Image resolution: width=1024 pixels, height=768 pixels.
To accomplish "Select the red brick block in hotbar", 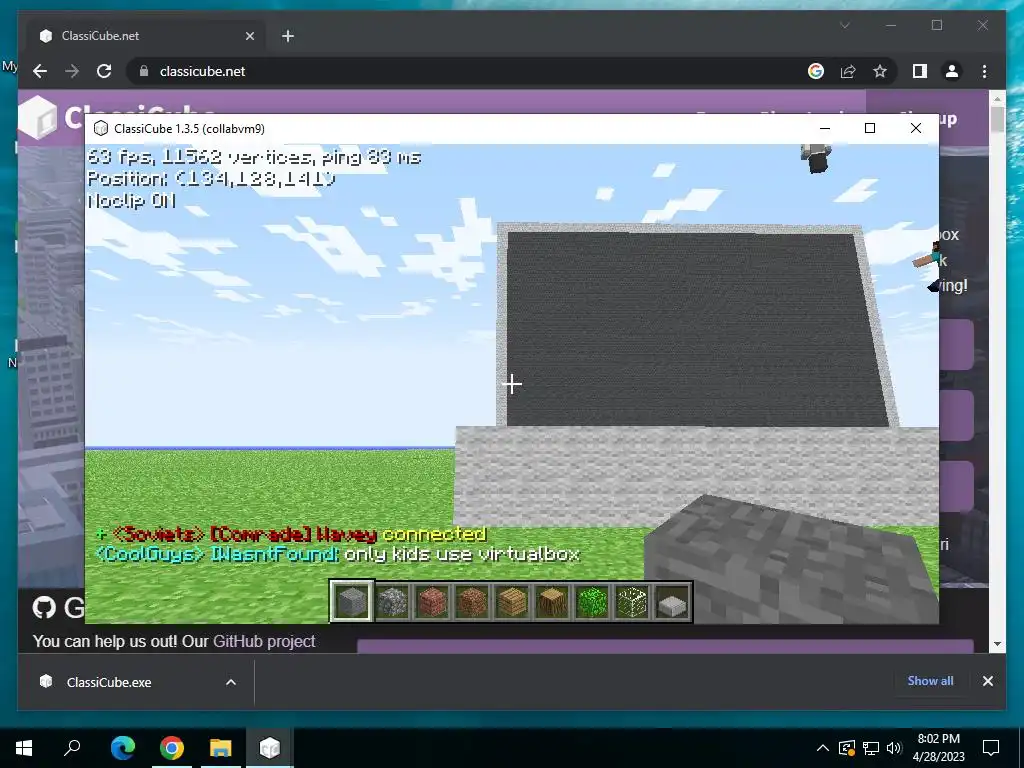I will (x=432, y=601).
